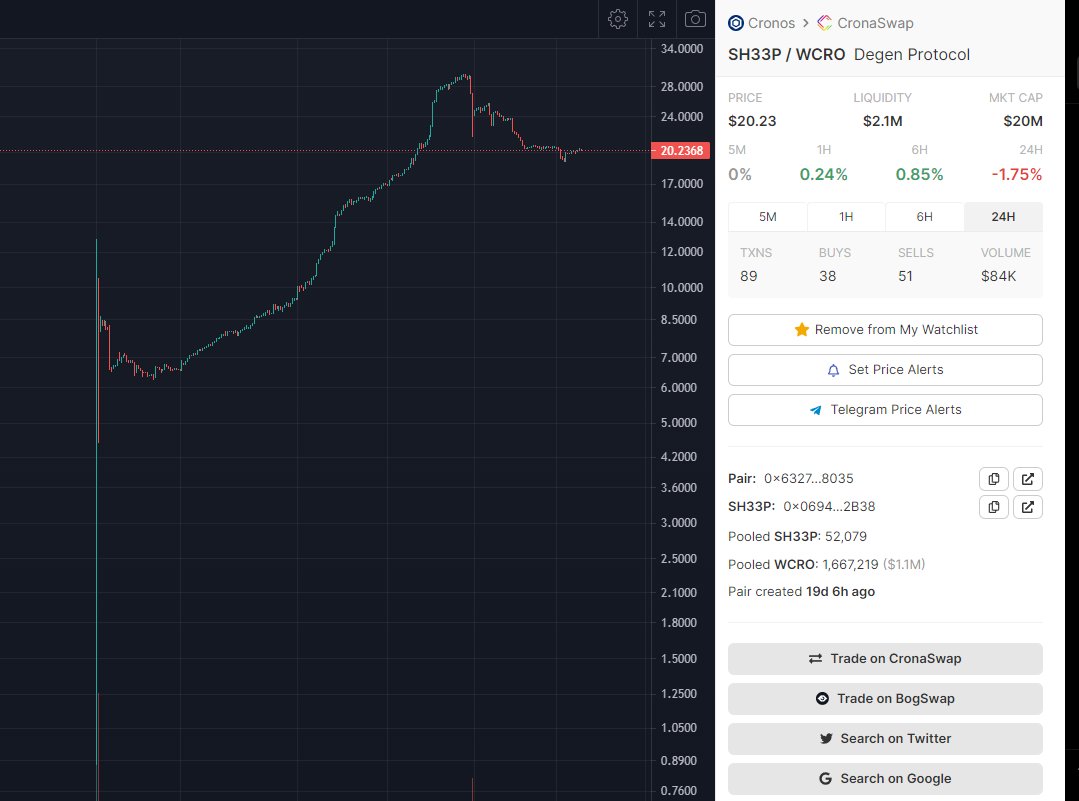
Task: Switch stats to the 6H tab
Action: (x=925, y=217)
